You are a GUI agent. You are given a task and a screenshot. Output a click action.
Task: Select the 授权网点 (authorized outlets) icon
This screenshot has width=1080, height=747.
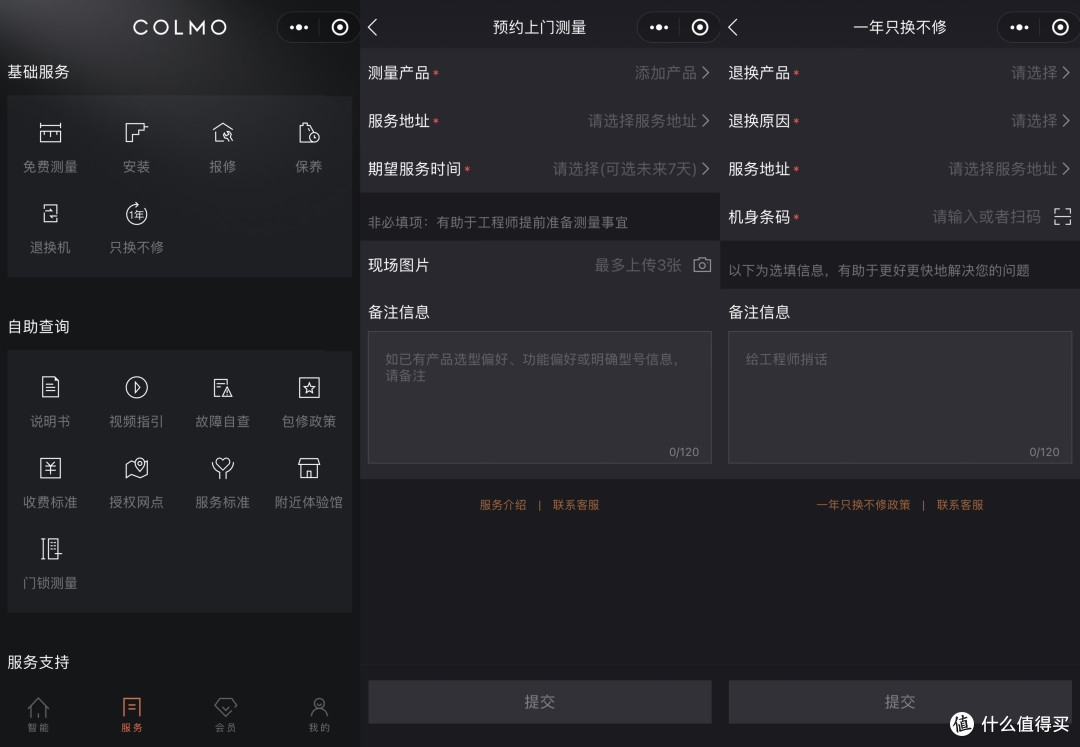coord(136,476)
